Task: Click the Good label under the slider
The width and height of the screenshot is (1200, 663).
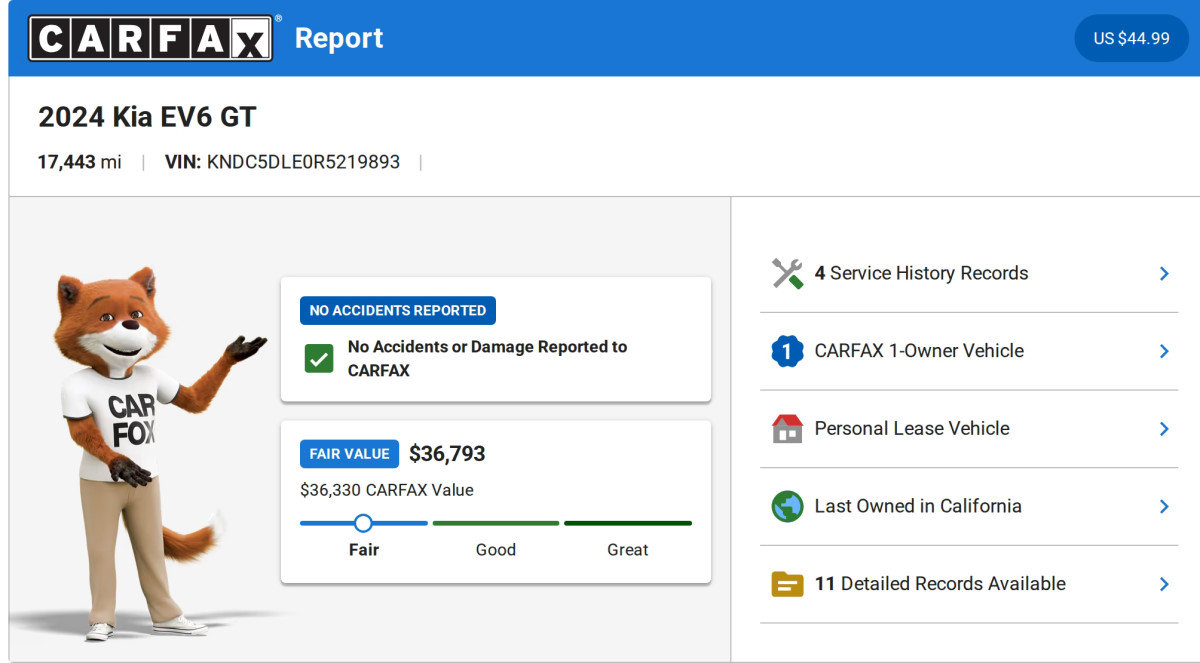Action: coord(496,550)
